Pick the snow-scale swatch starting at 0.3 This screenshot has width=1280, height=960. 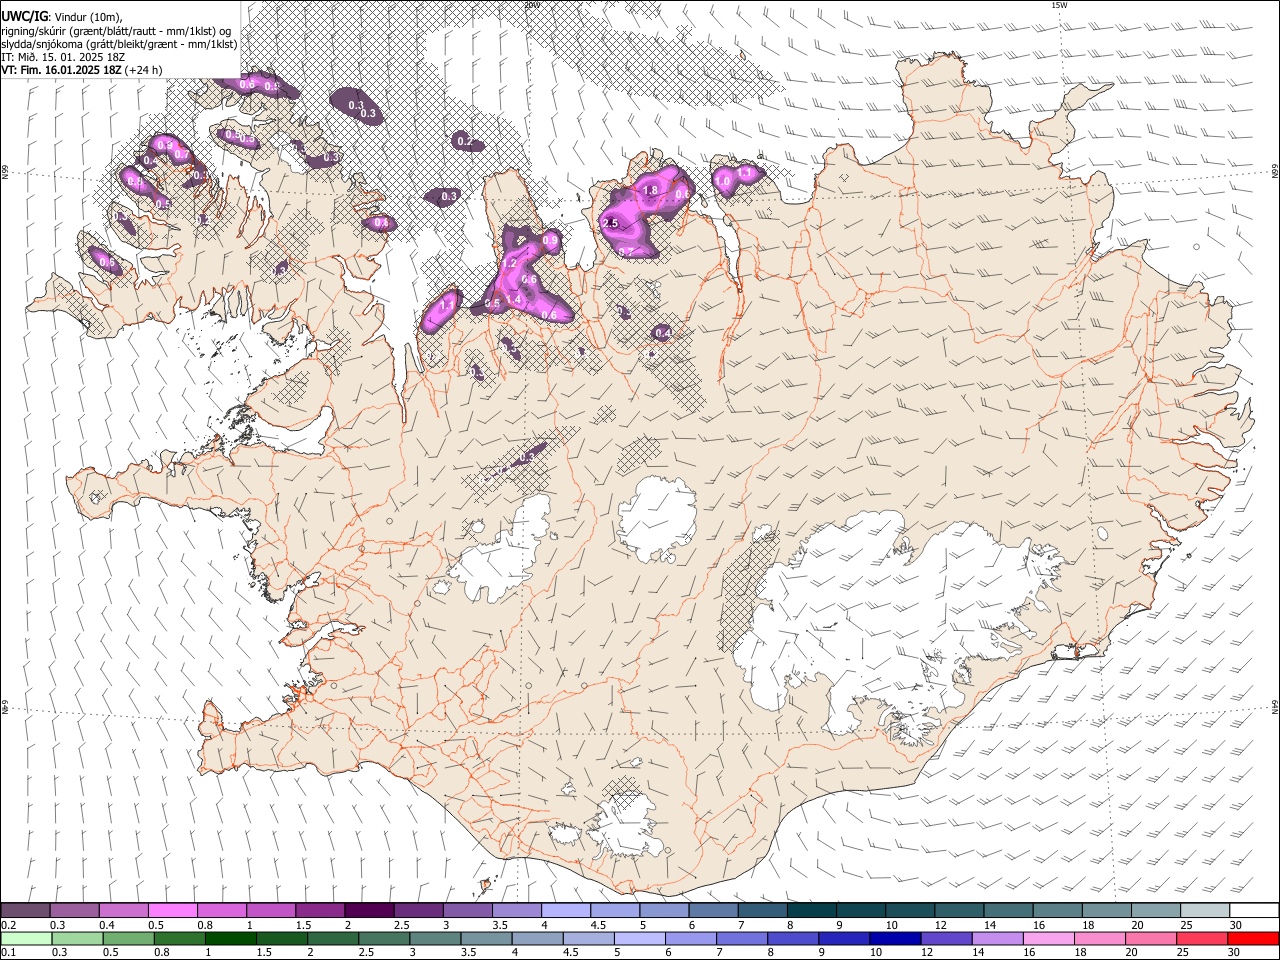[x=75, y=910]
